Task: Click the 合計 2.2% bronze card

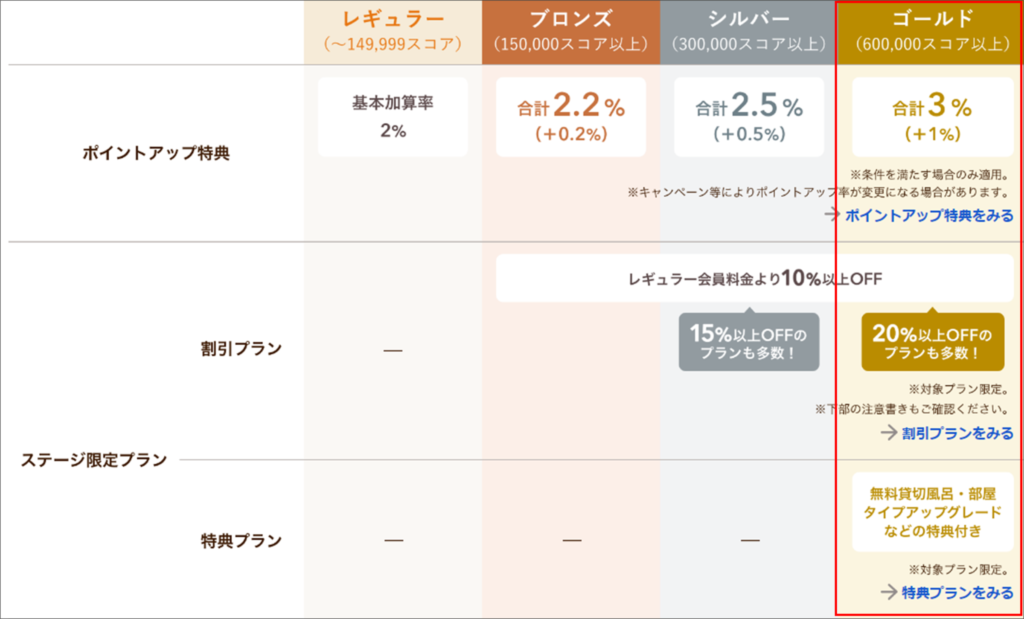Action: point(571,117)
